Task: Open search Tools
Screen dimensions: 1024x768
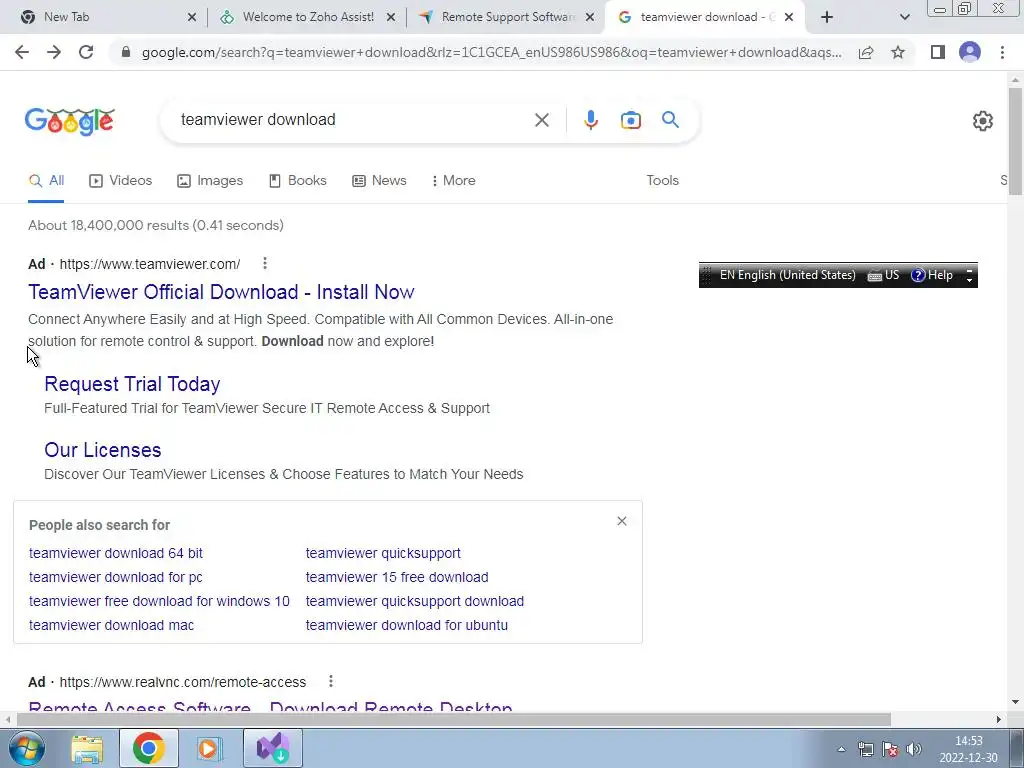Action: [x=662, y=180]
